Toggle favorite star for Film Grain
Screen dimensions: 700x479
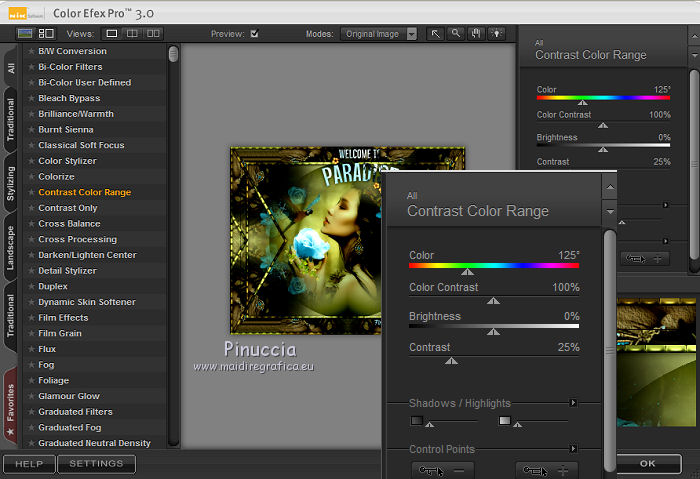(x=31, y=333)
